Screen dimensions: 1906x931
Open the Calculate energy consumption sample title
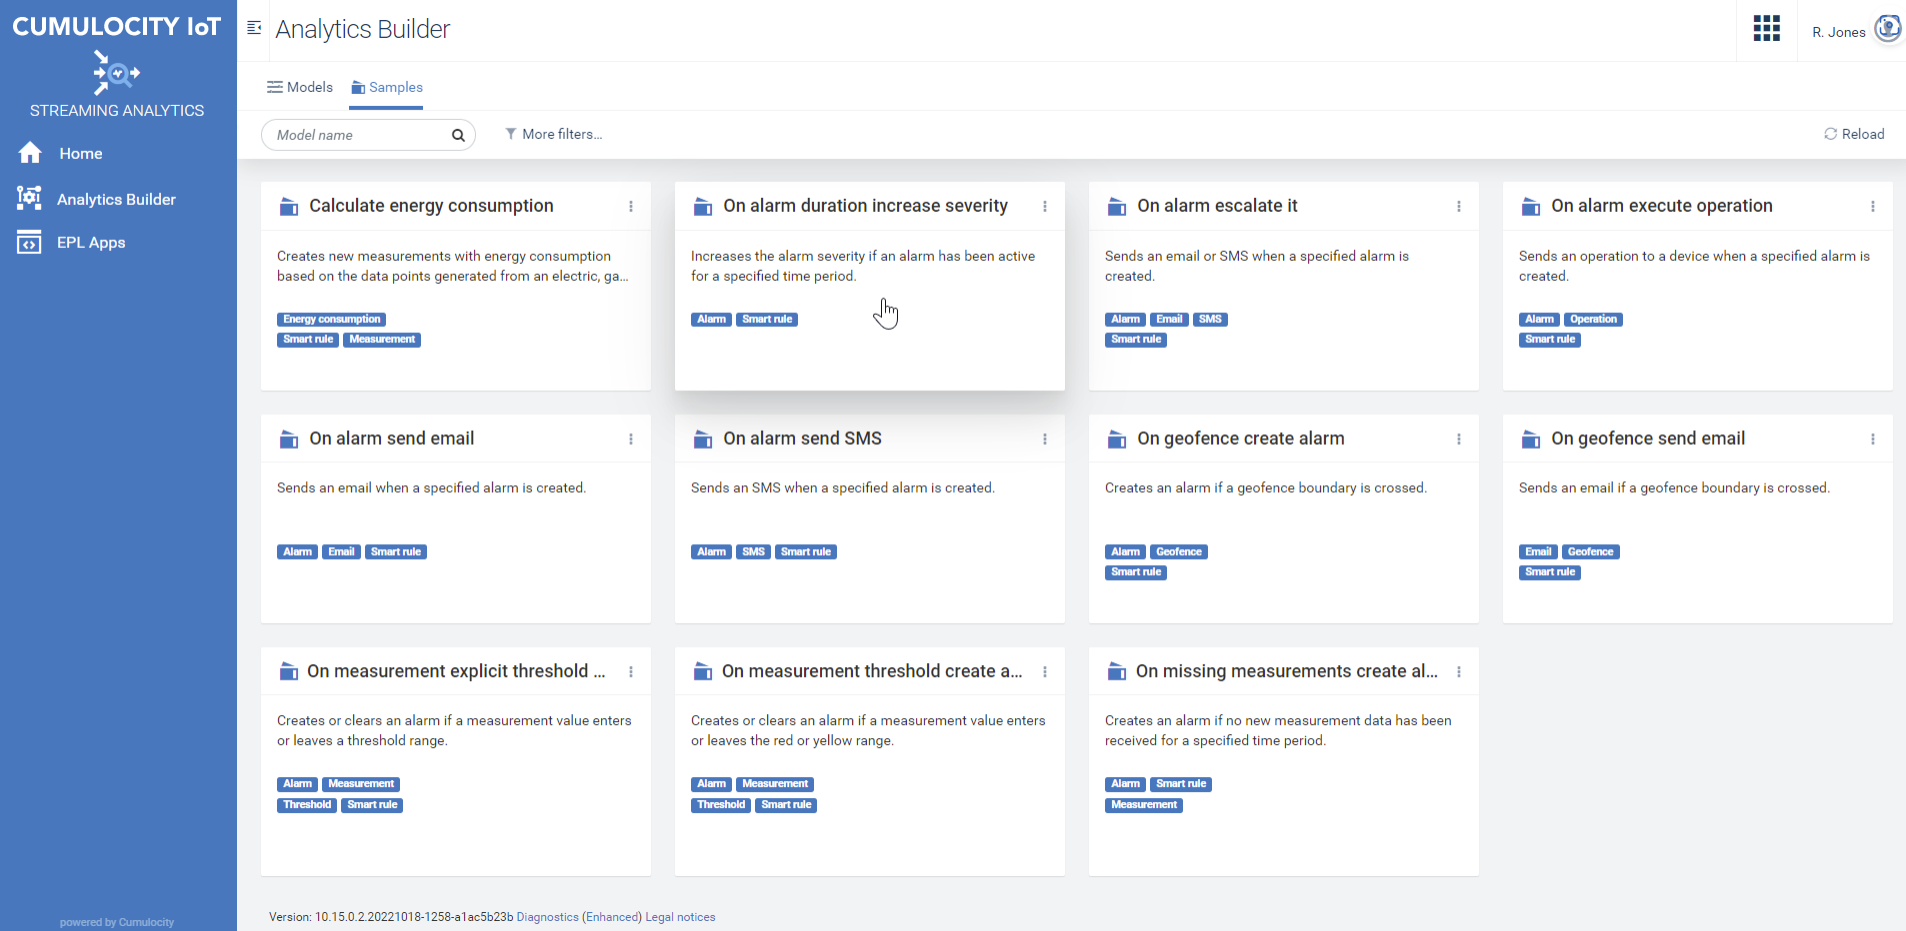click(x=431, y=205)
